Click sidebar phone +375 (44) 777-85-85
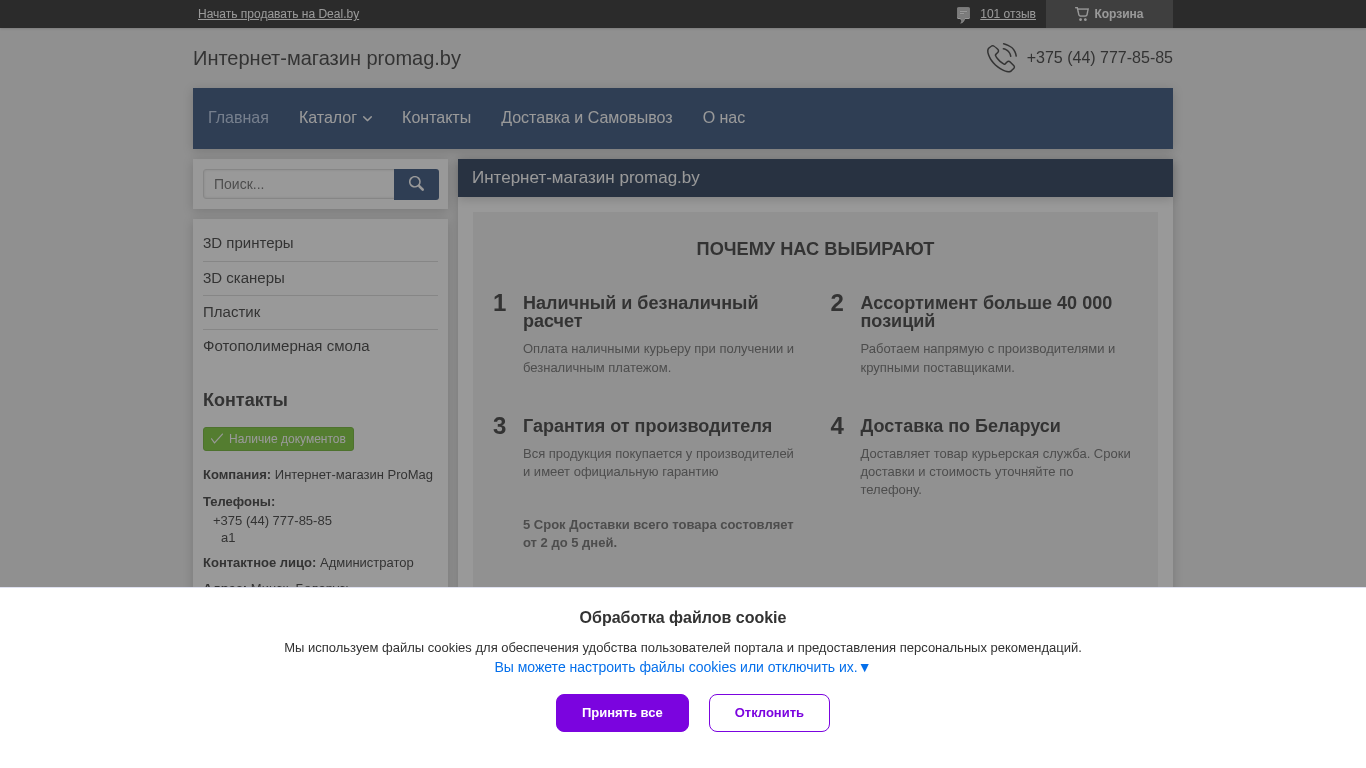 [x=272, y=521]
